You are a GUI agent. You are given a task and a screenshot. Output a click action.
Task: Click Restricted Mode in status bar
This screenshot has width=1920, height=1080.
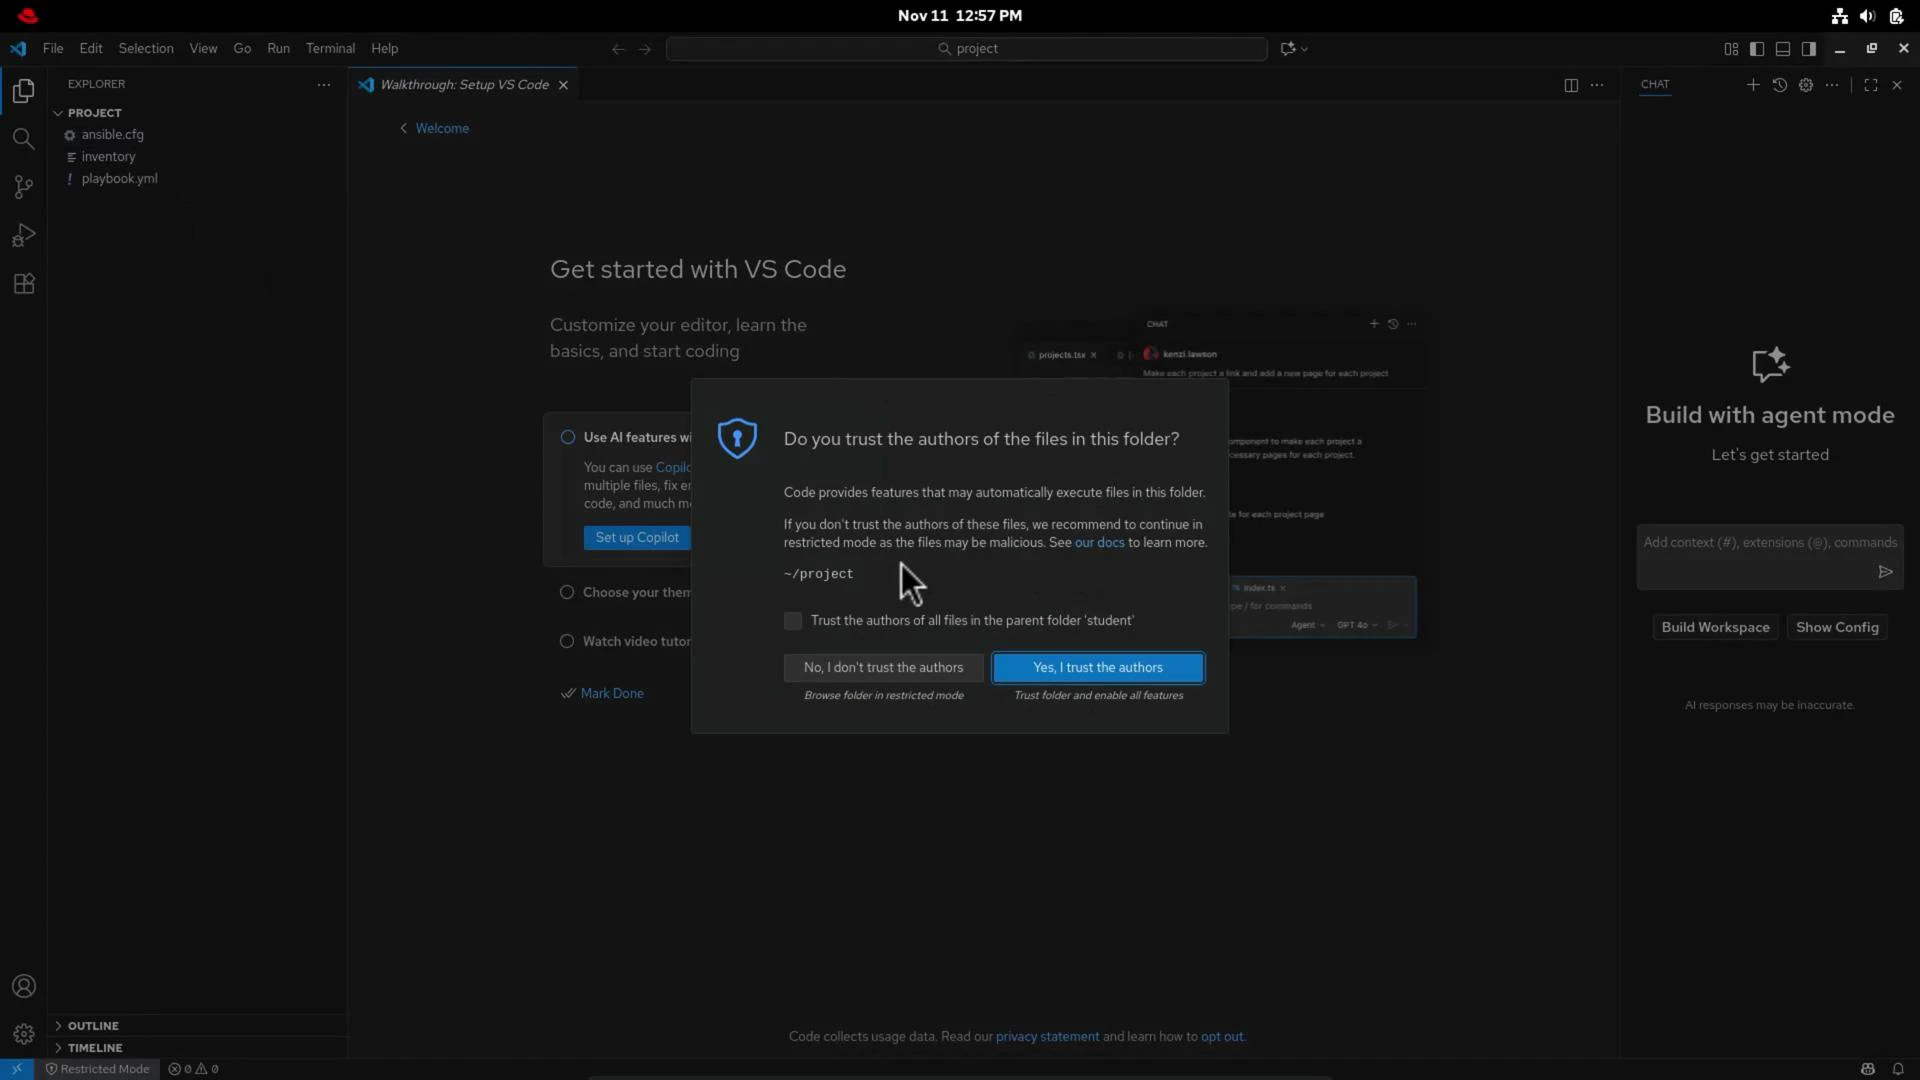click(97, 1068)
